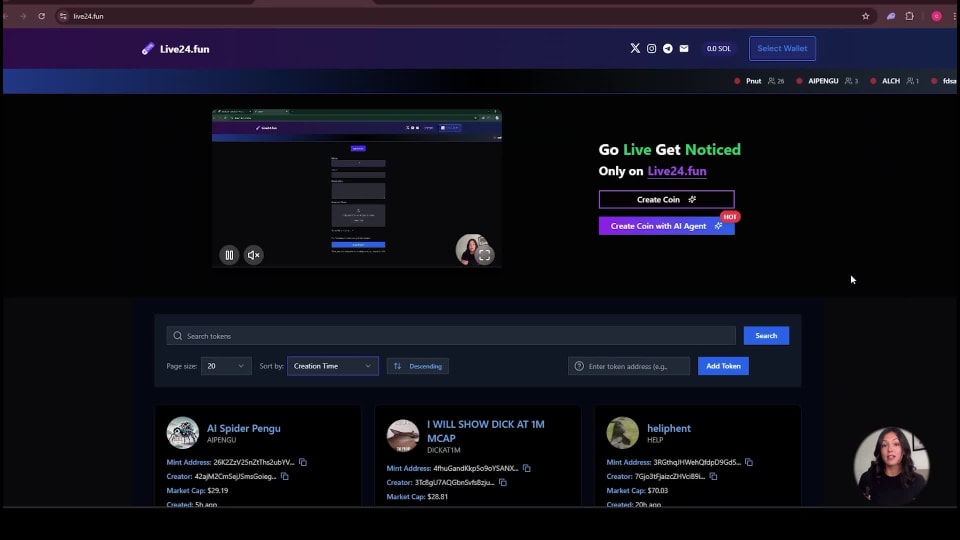Click the token address help icon
The image size is (960, 540).
tap(579, 366)
